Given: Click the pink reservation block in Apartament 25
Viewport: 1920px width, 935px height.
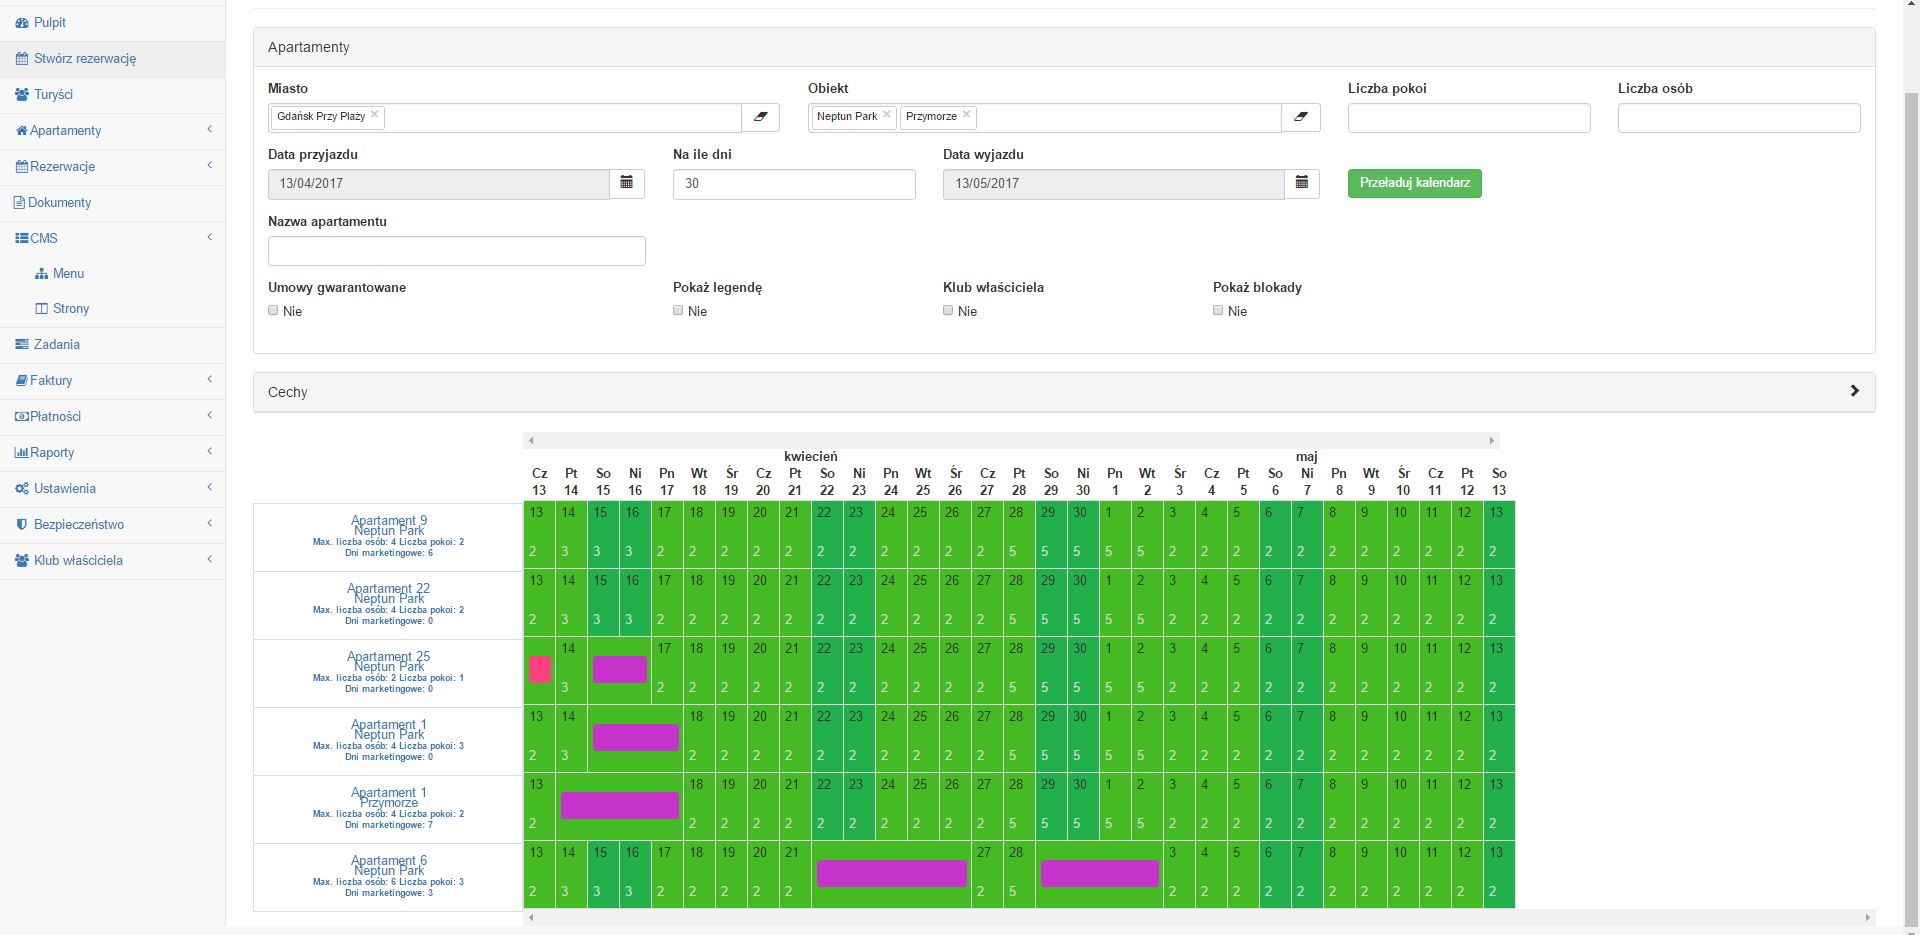Looking at the screenshot, I should 540,670.
